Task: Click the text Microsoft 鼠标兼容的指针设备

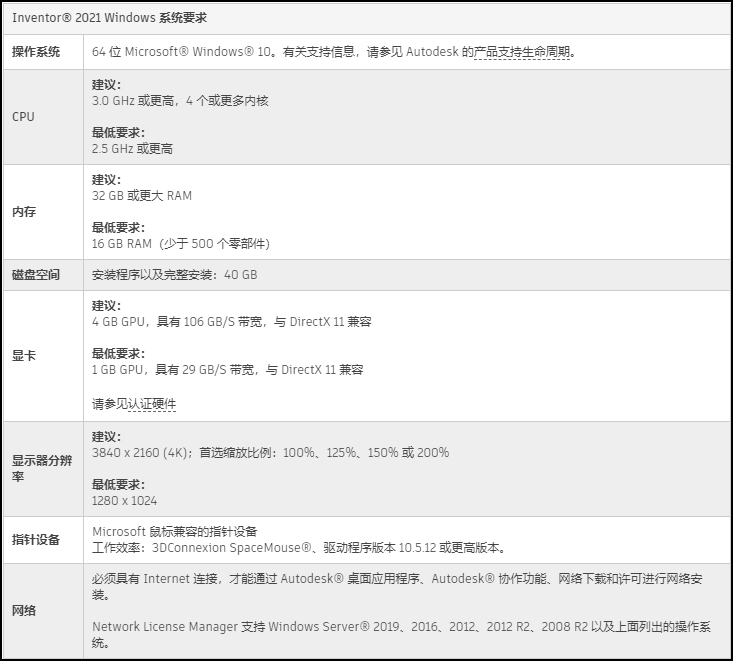Action: pos(175,532)
